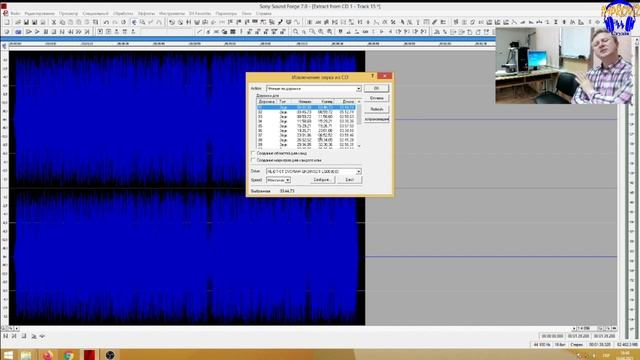
Task: Click the Воспроизведение (play) dialog button
Action: (x=376, y=119)
